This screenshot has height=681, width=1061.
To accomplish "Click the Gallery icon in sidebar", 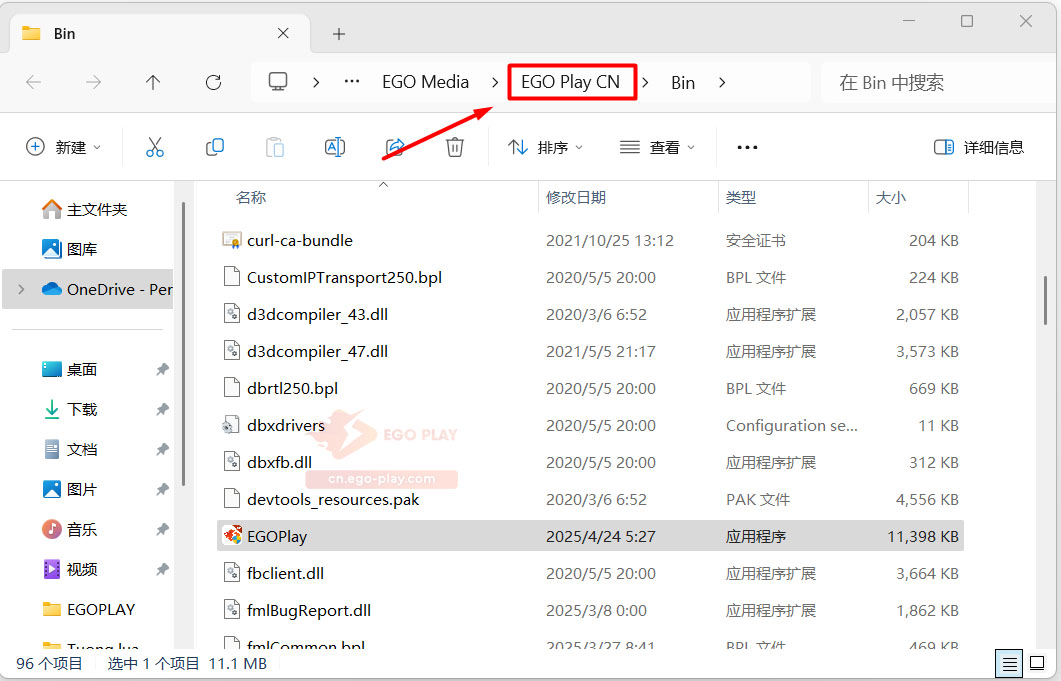I will click(x=51, y=249).
